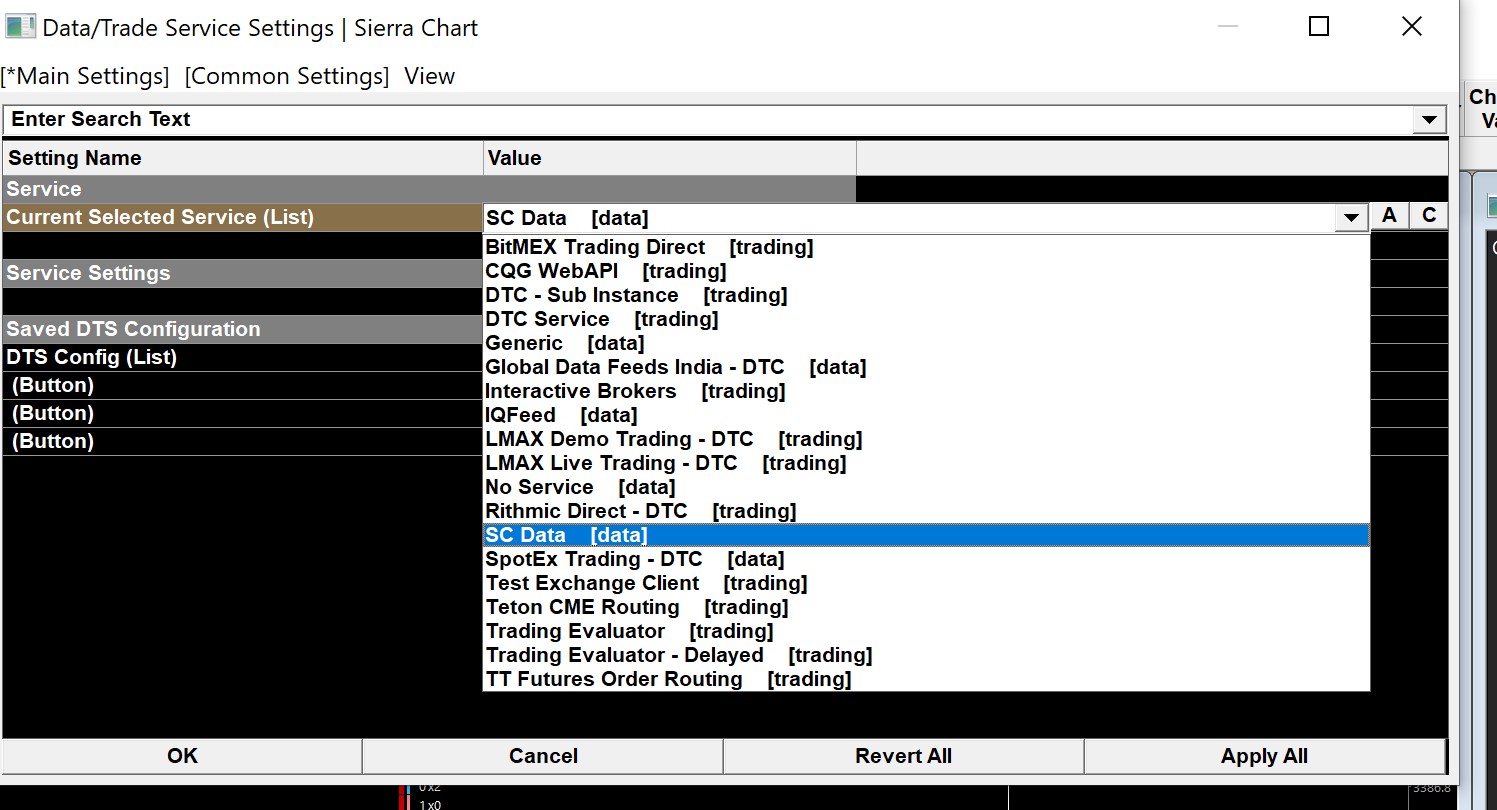The height and width of the screenshot is (810, 1497).
Task: Select Interactive Brokers service
Action: click(x=926, y=391)
